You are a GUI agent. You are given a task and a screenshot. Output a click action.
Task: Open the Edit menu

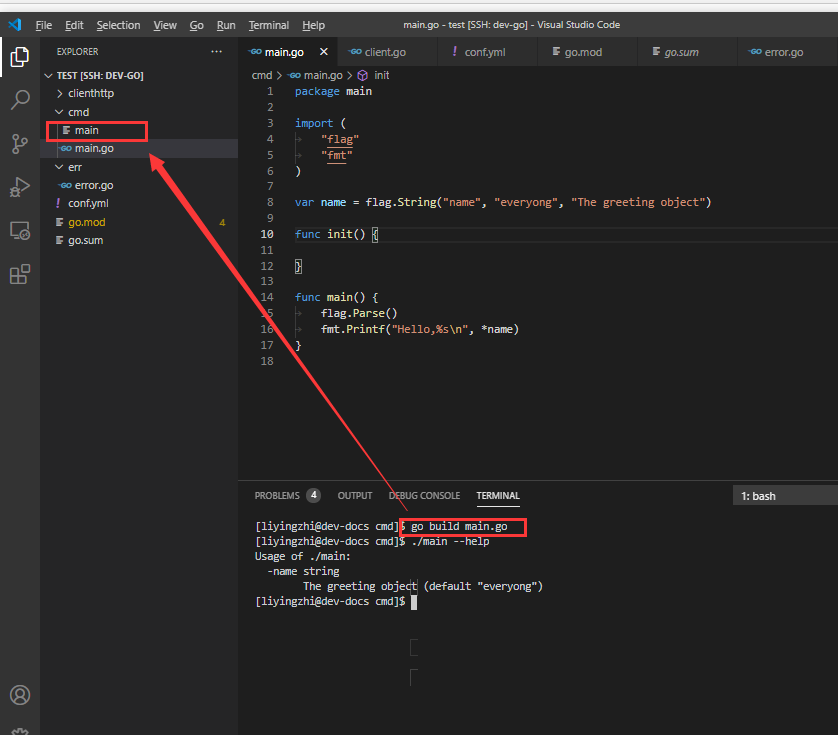(x=74, y=25)
